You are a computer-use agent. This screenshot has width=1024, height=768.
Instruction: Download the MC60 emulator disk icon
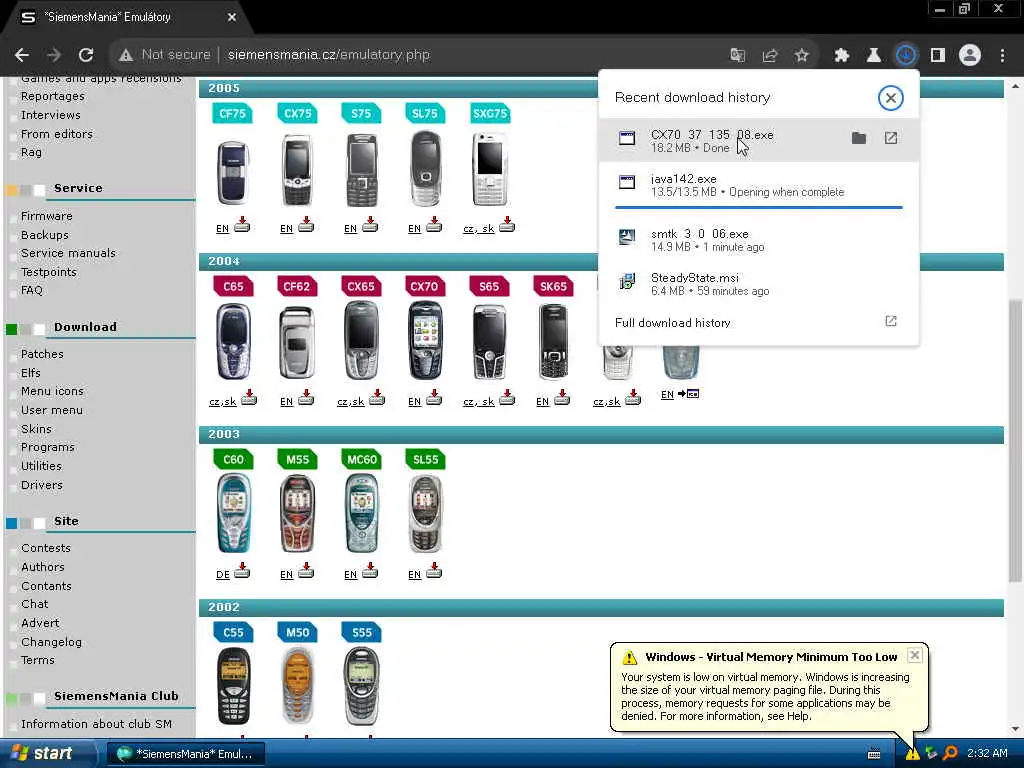pyautogui.click(x=370, y=571)
